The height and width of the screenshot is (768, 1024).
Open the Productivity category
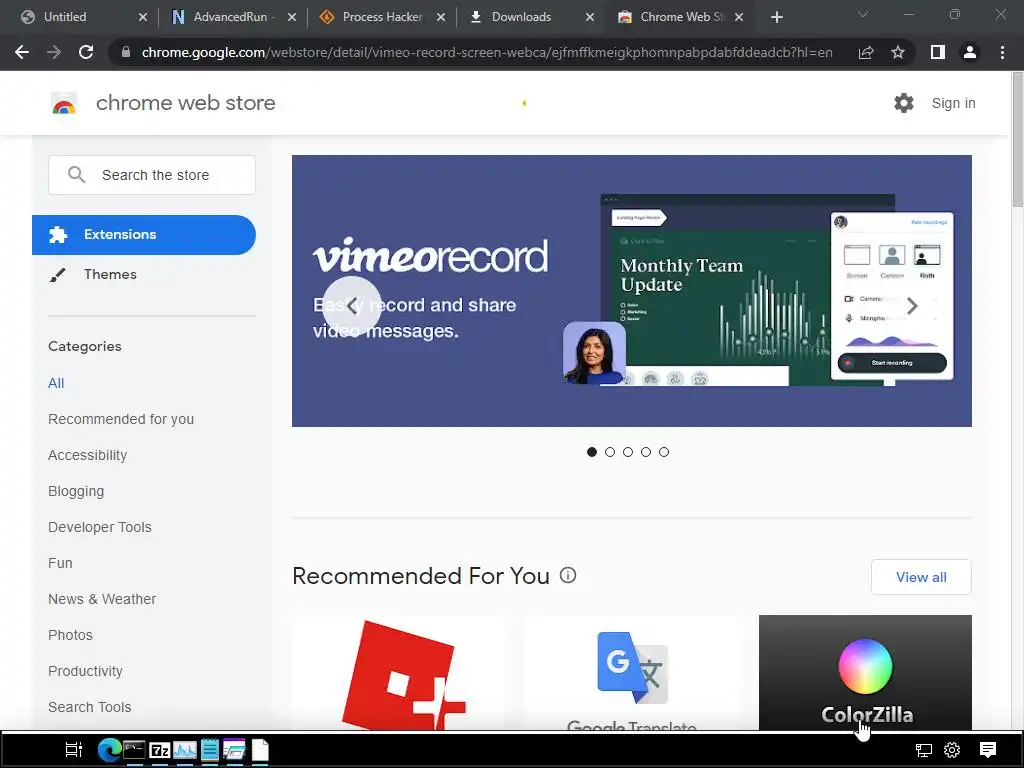85,671
